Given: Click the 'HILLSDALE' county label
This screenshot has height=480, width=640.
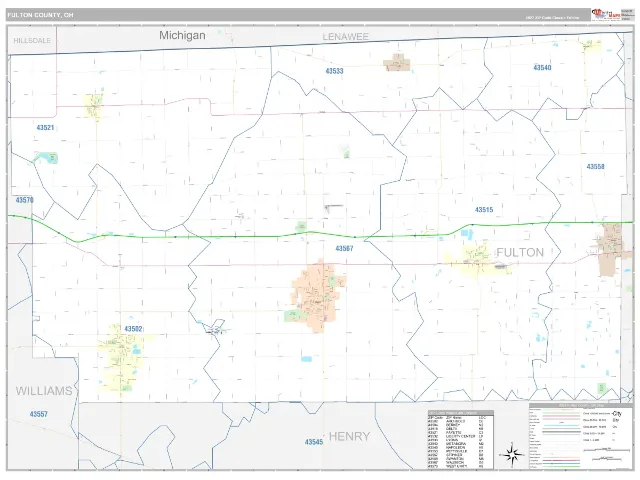Looking at the screenshot, I should tap(32, 40).
